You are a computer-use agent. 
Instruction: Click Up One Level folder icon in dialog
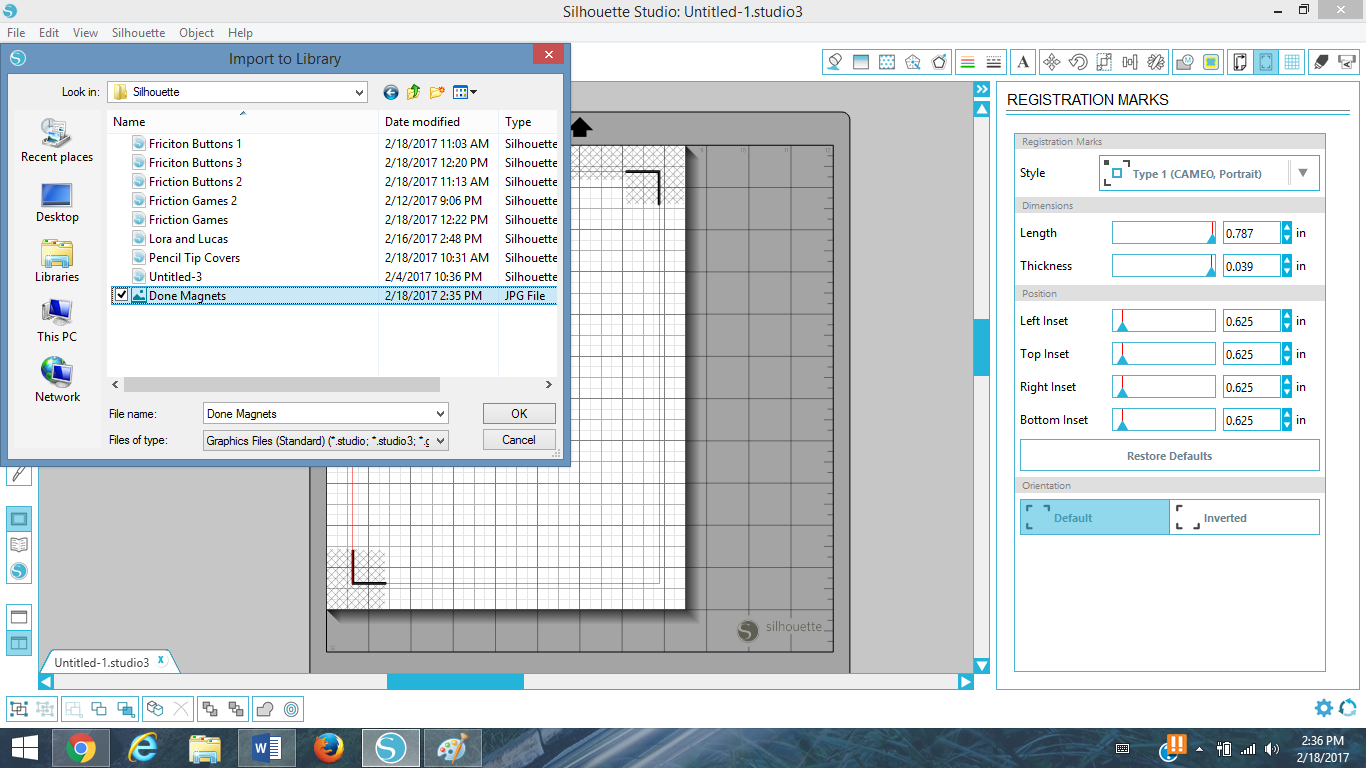[413, 92]
